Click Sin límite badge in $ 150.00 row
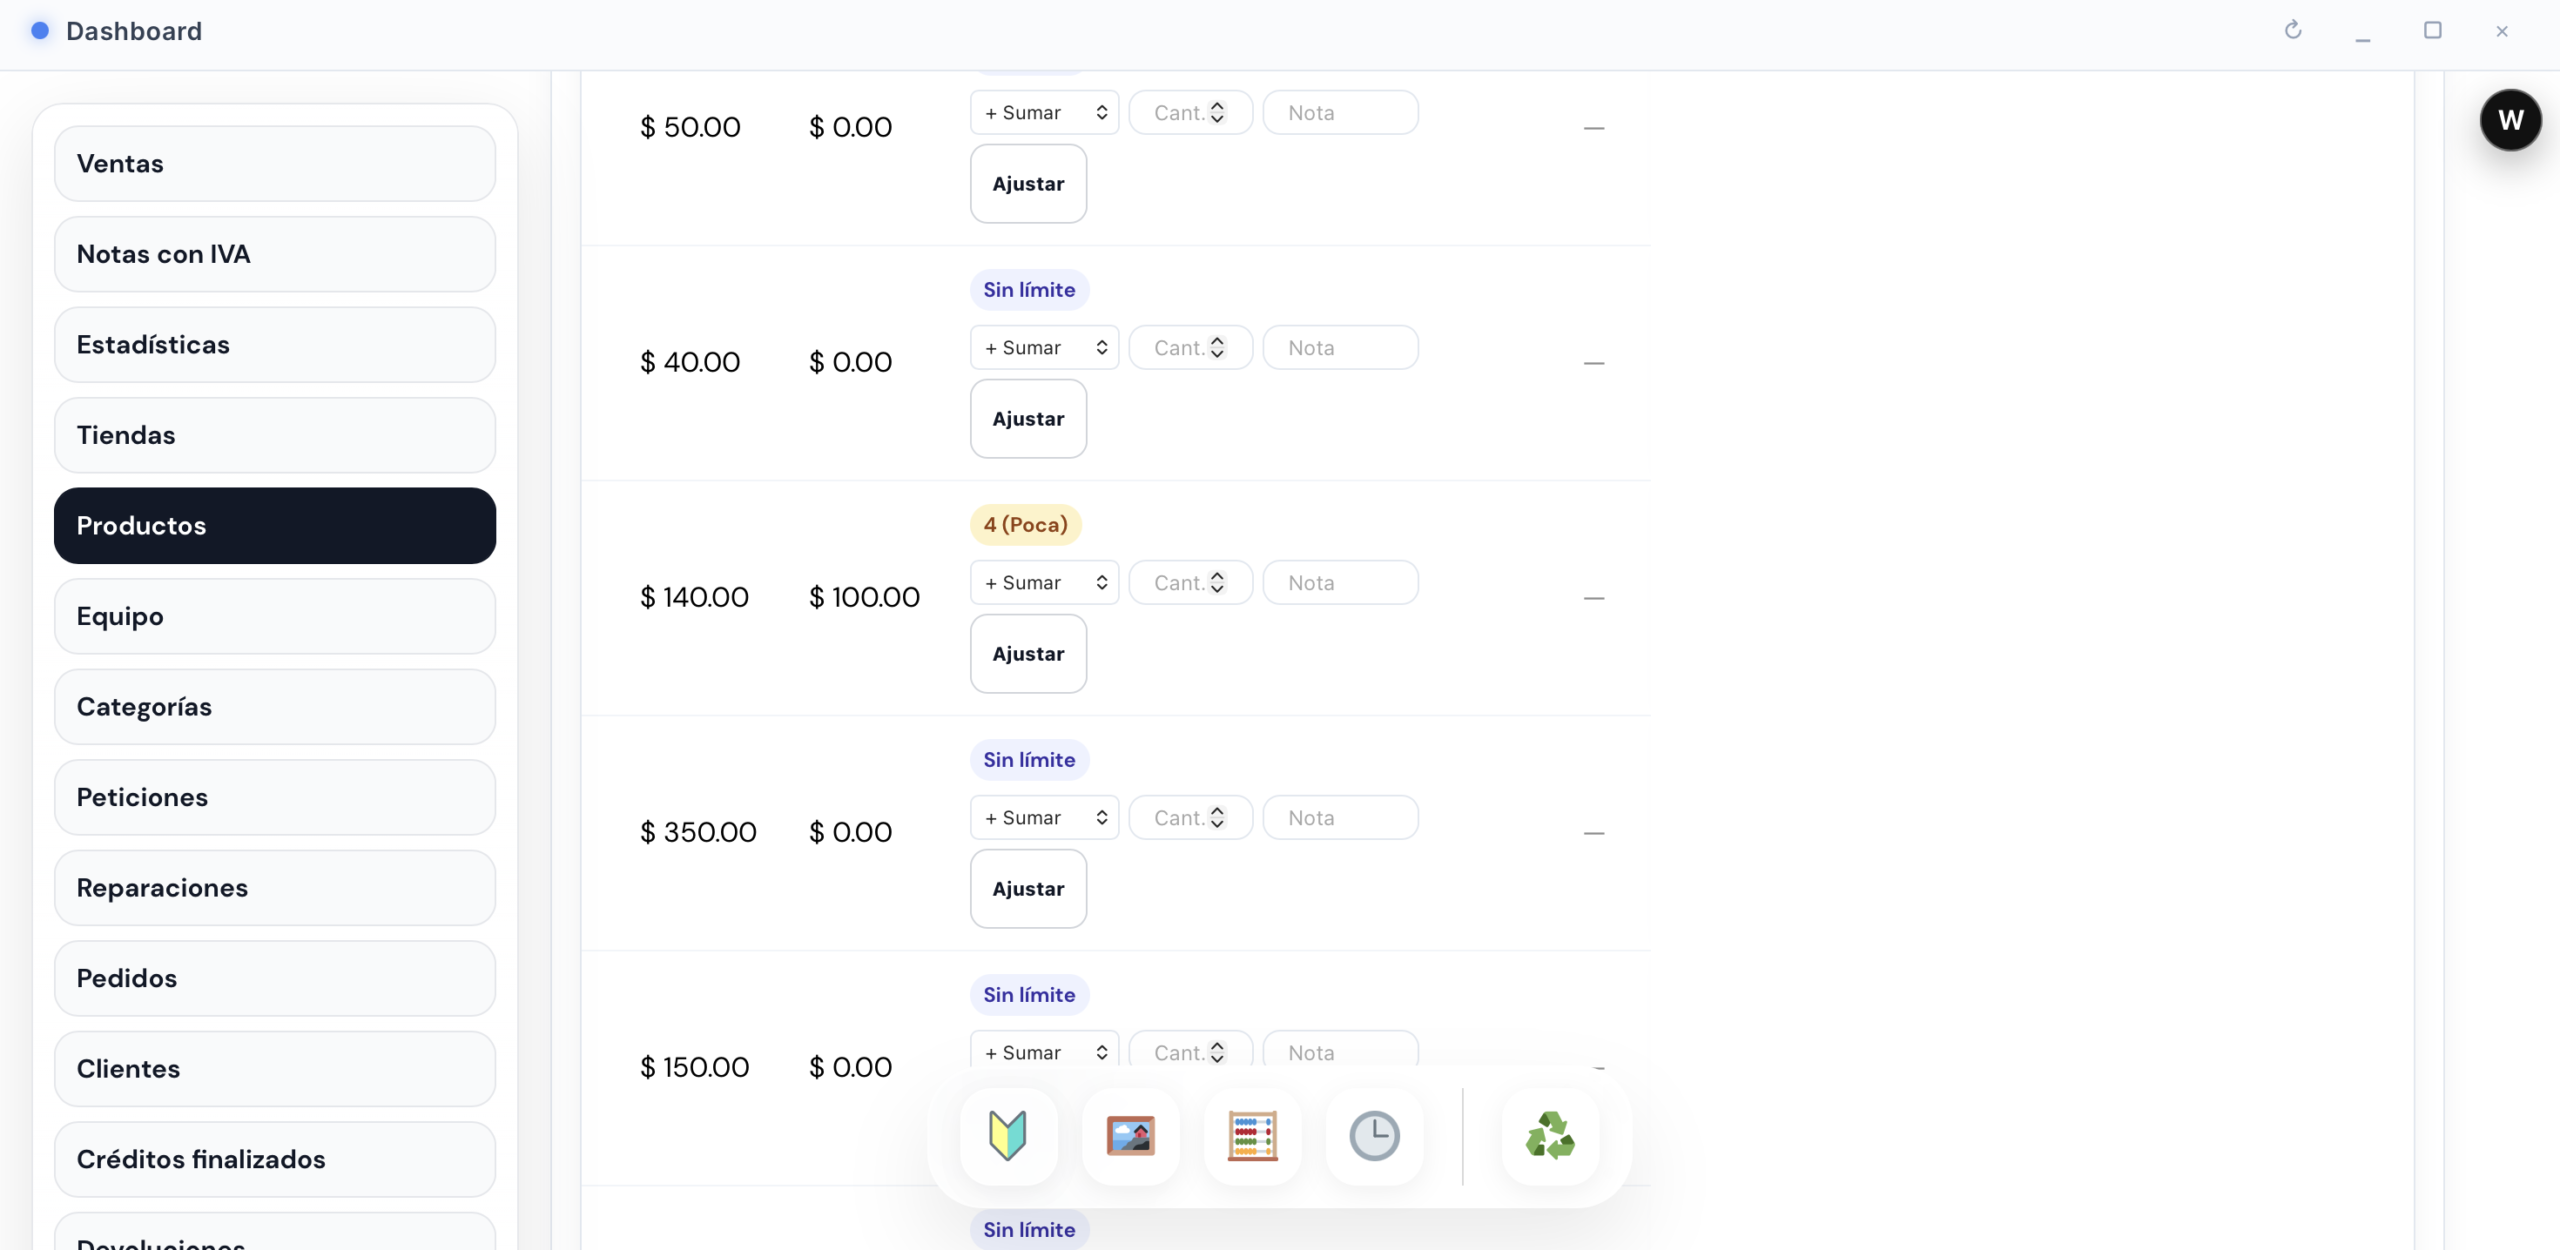Image resolution: width=2560 pixels, height=1250 pixels. pos(1029,995)
